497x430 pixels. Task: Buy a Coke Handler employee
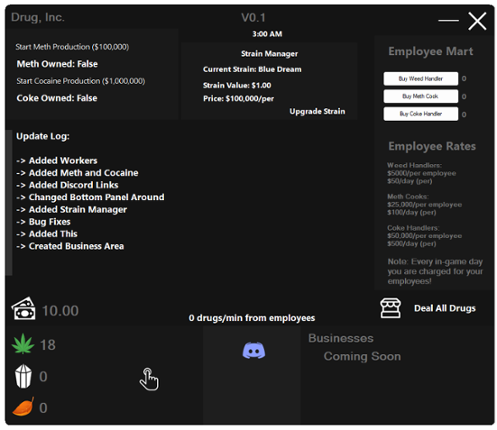point(420,114)
